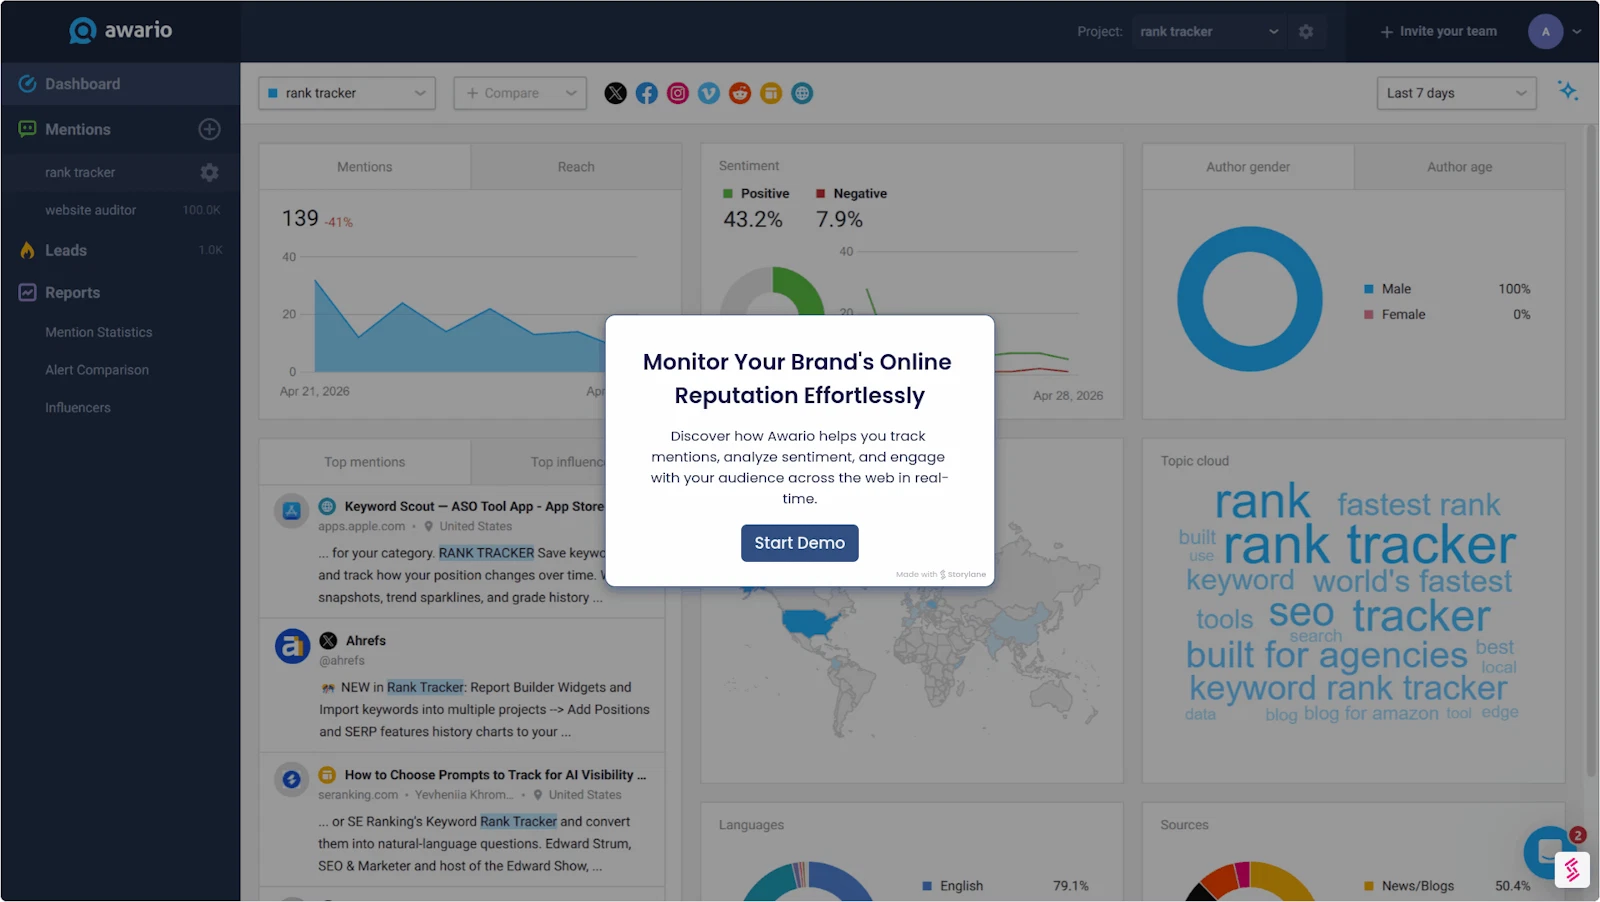Expand the account menu chevron
The height and width of the screenshot is (902, 1600).
tap(1577, 32)
